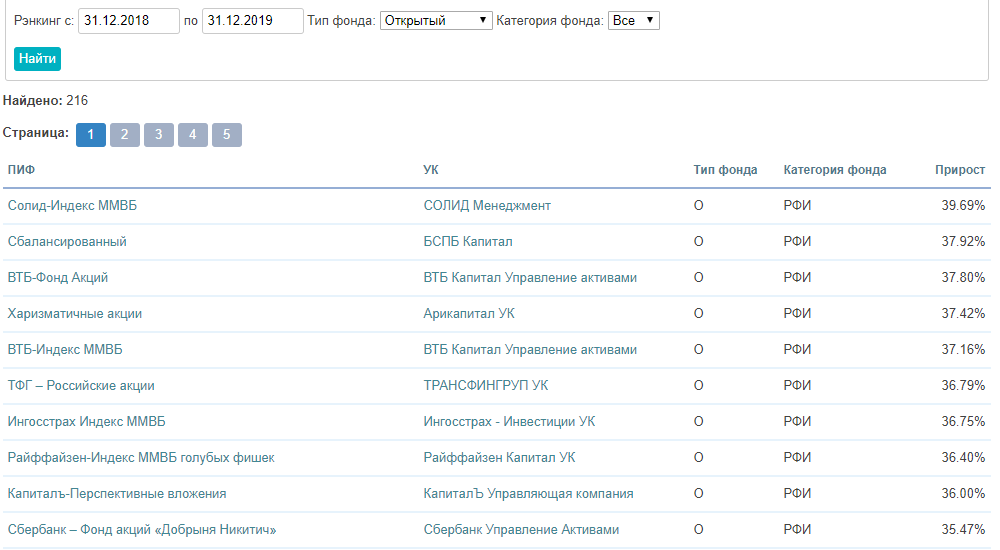Viewport: 1000px width, 550px height.
Task: Open the ВТБ-Индекс ММВБ fund link
Action: pos(65,350)
